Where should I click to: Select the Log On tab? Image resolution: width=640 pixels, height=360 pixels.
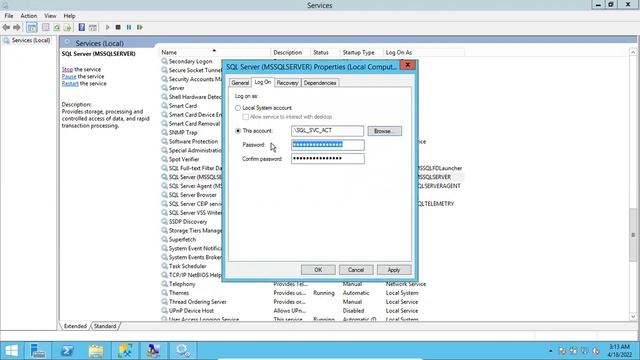click(262, 82)
